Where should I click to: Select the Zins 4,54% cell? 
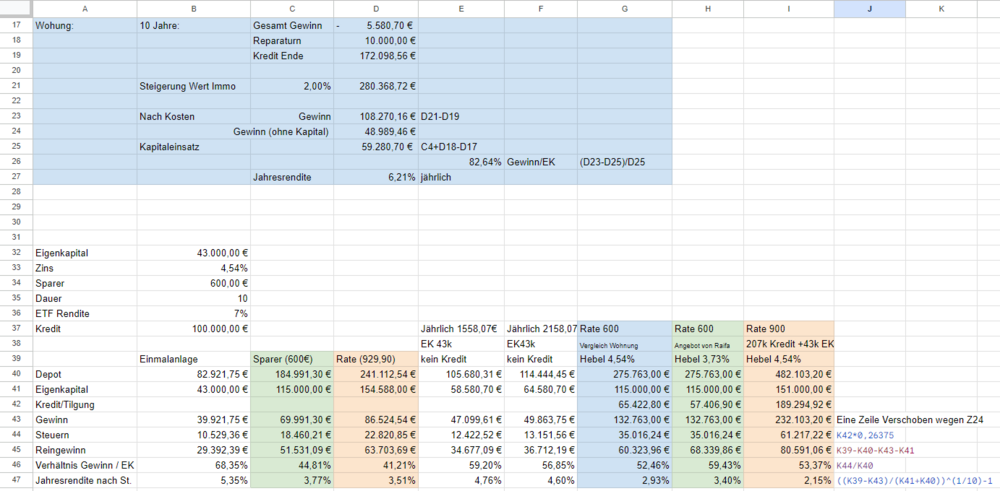193,268
